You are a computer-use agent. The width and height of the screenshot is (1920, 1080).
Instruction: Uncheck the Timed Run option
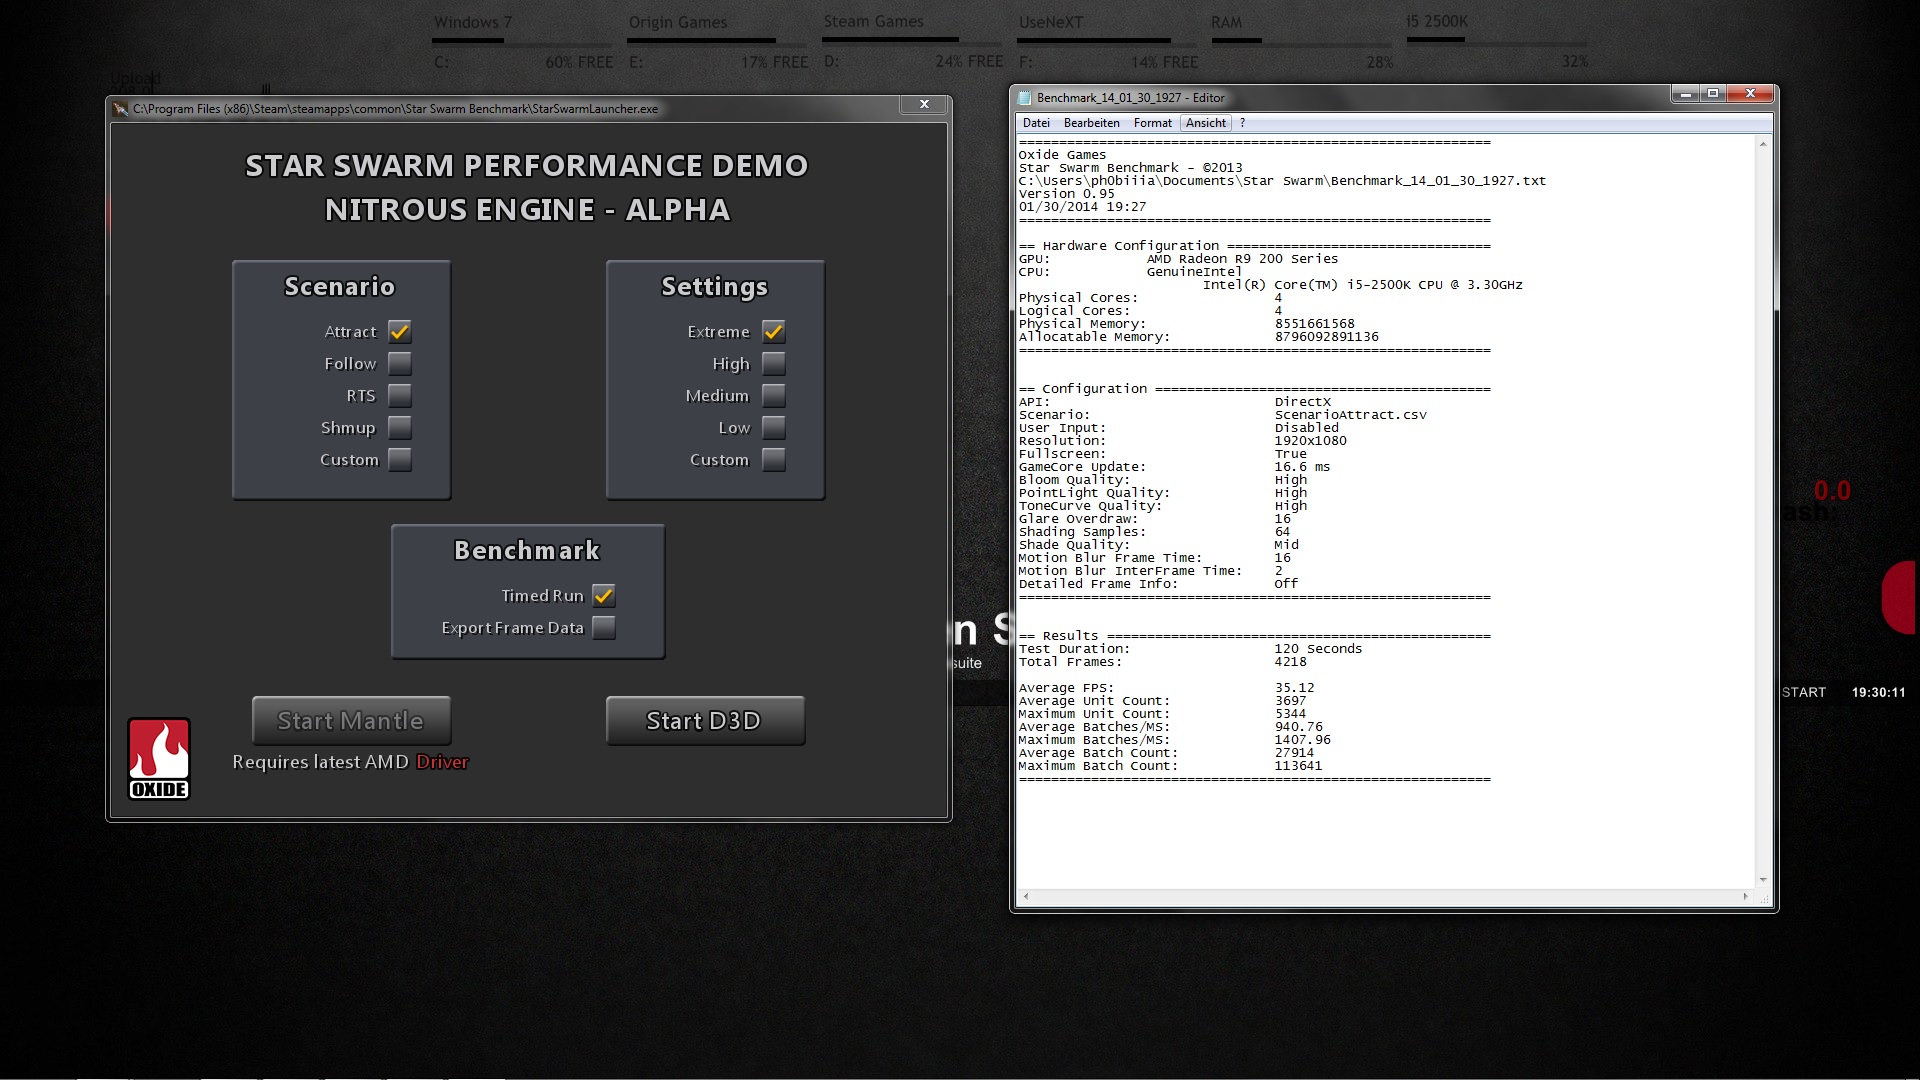coord(604,596)
